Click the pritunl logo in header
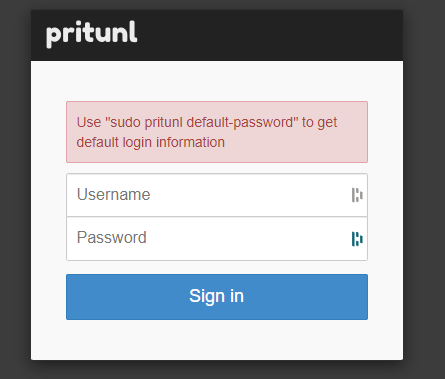The image size is (445, 379). coord(92,34)
